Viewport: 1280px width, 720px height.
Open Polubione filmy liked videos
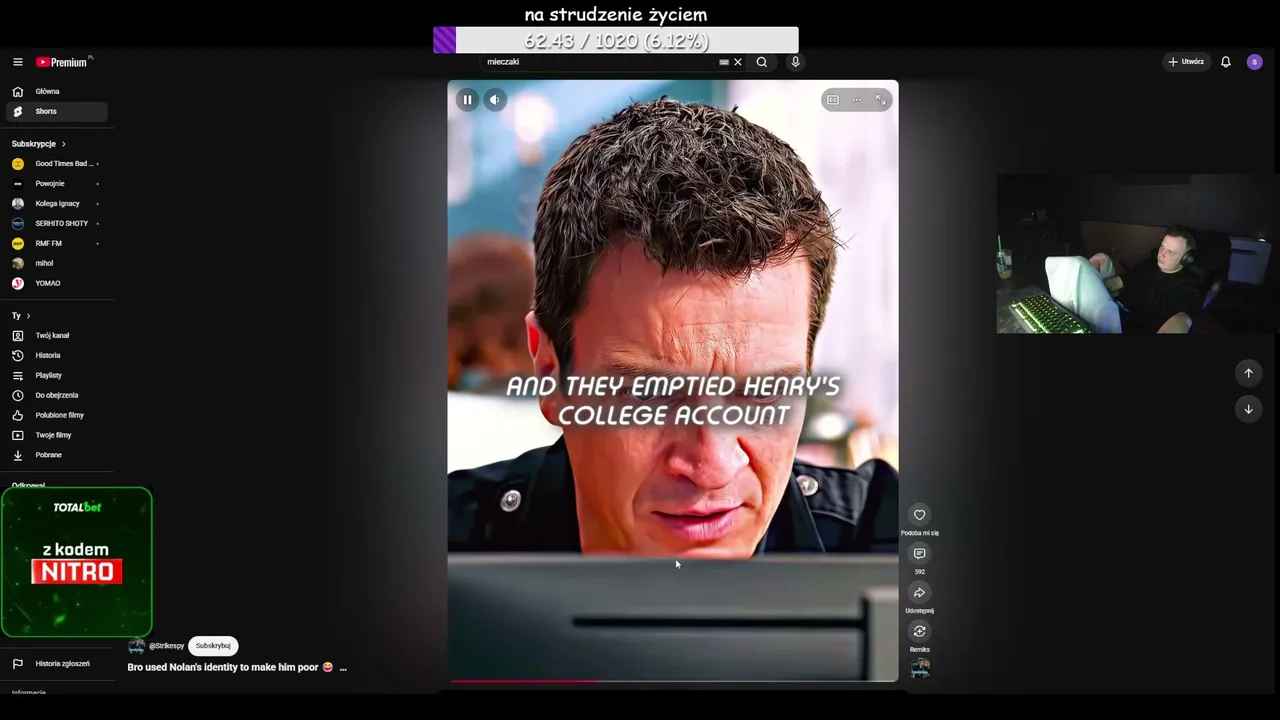pos(56,415)
